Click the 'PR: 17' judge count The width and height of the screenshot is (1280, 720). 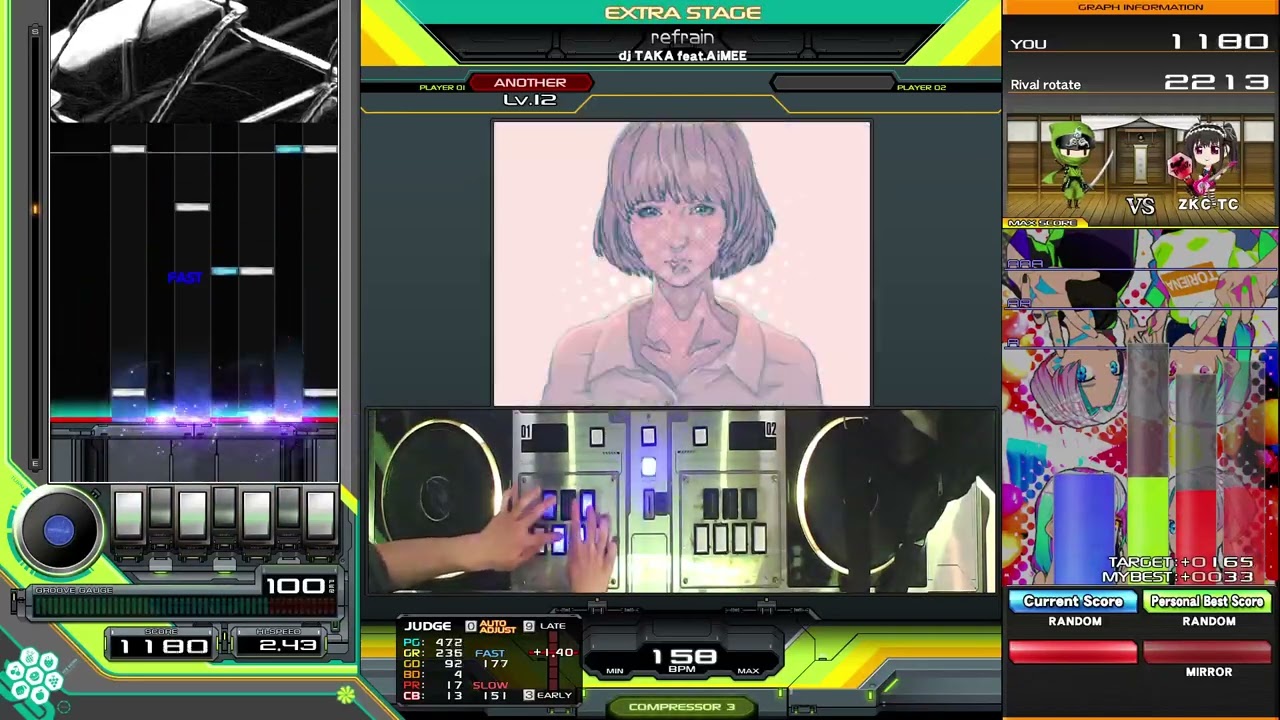pos(433,686)
